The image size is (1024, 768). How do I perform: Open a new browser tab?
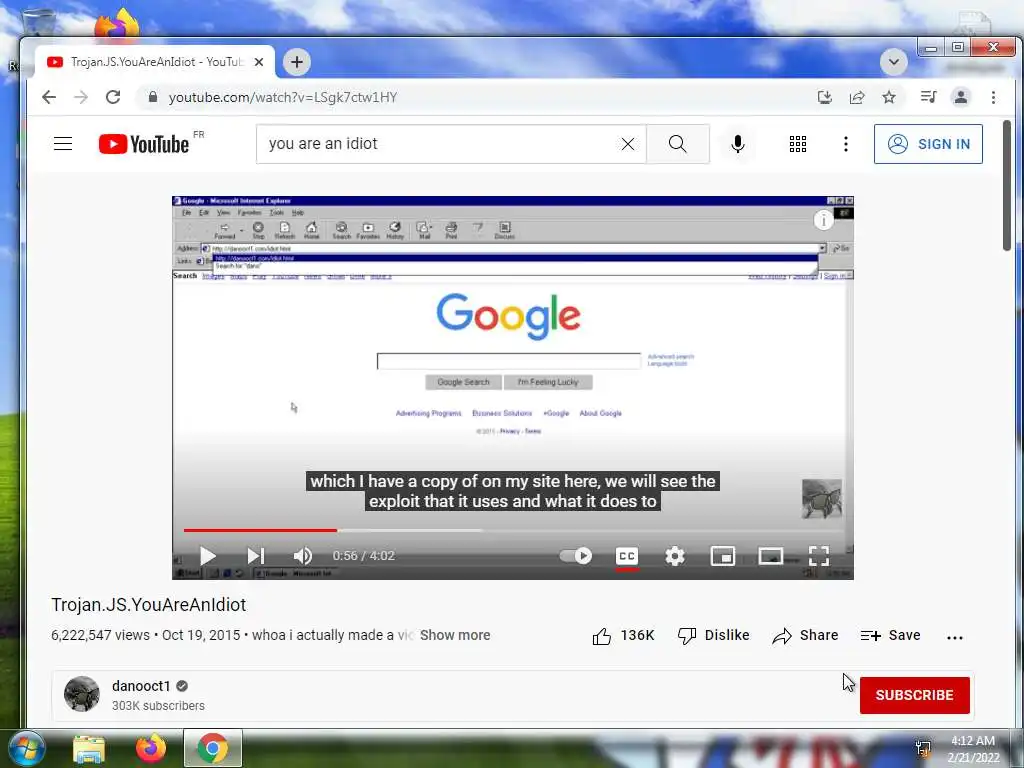(x=296, y=62)
